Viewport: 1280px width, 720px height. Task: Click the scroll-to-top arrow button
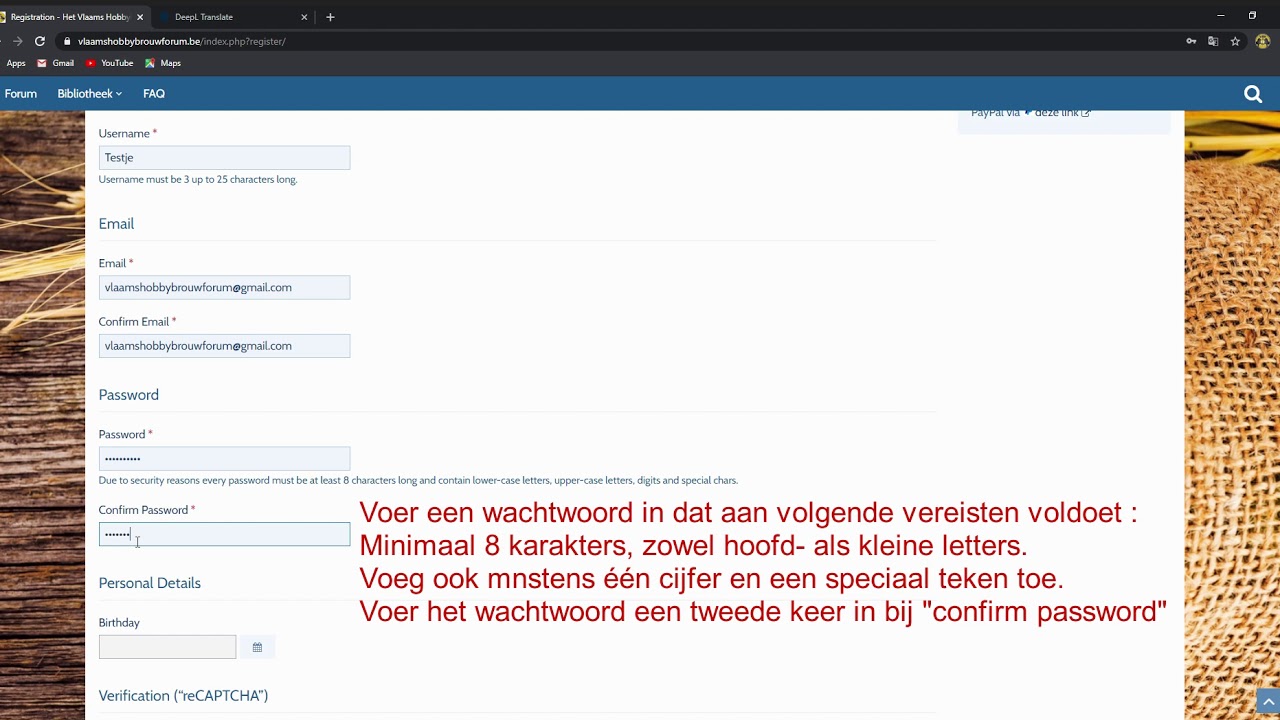point(1269,703)
